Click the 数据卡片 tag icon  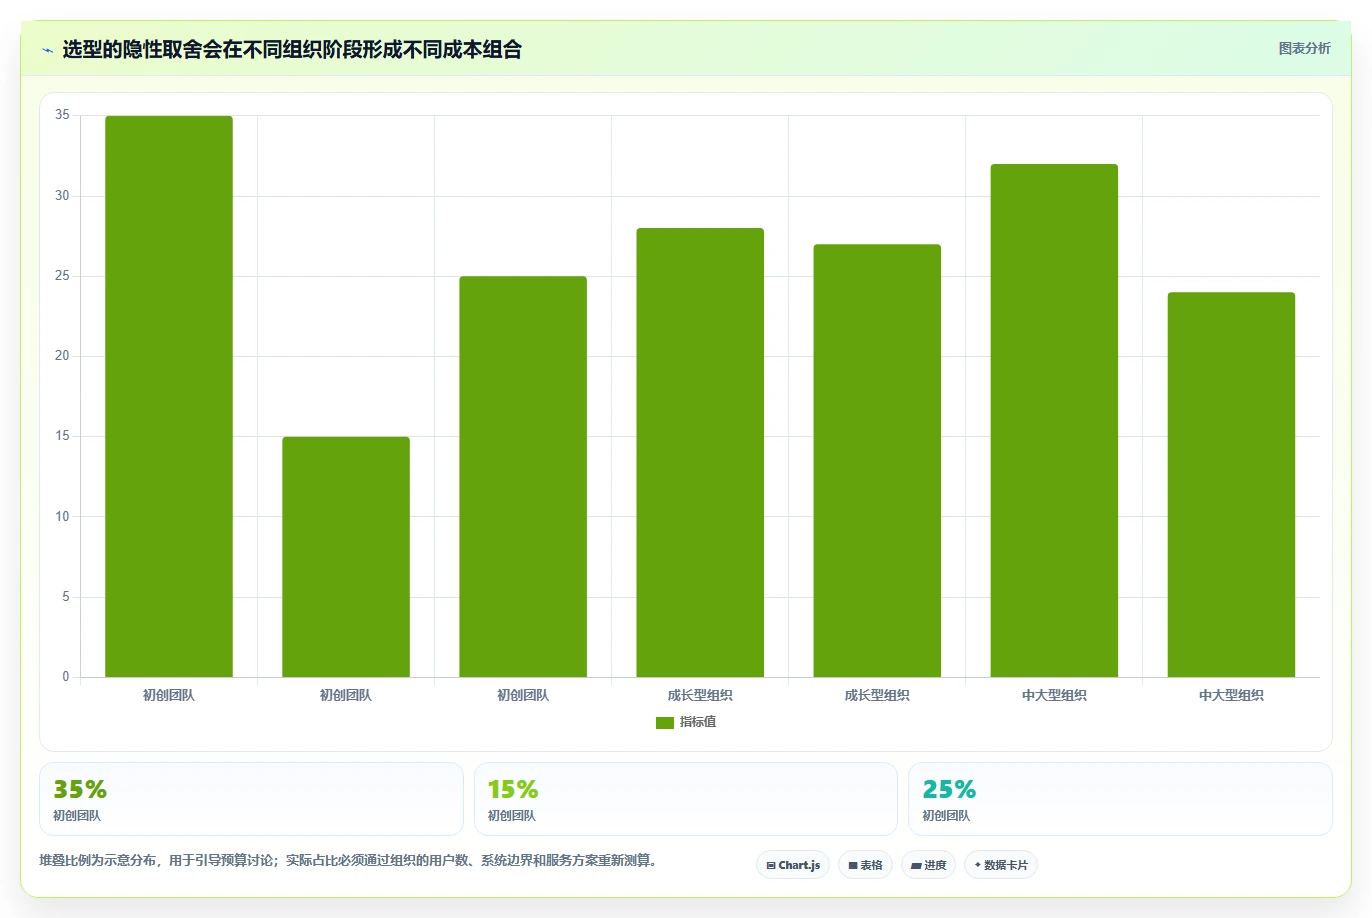[x=978, y=865]
